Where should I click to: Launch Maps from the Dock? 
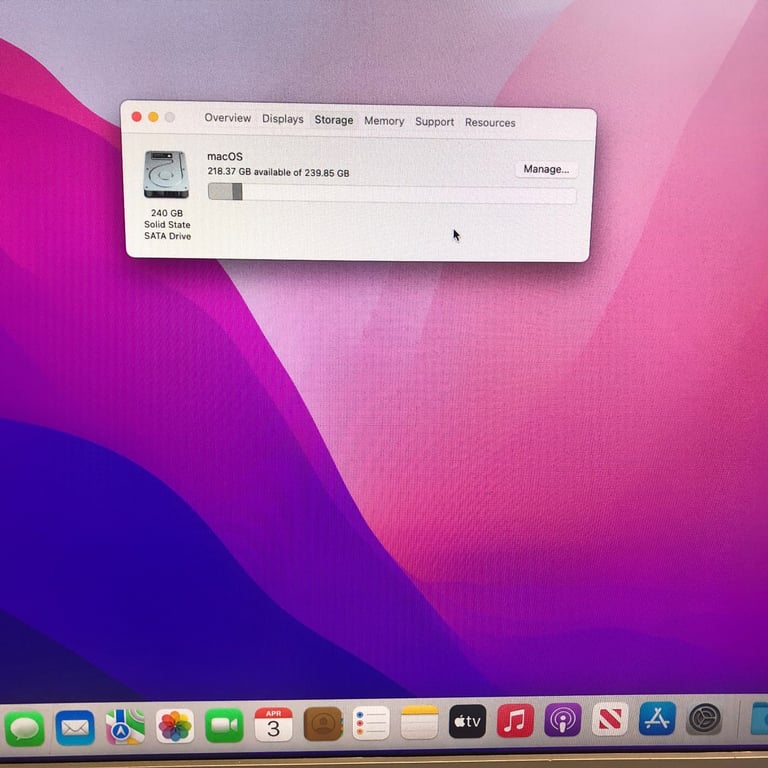(125, 726)
